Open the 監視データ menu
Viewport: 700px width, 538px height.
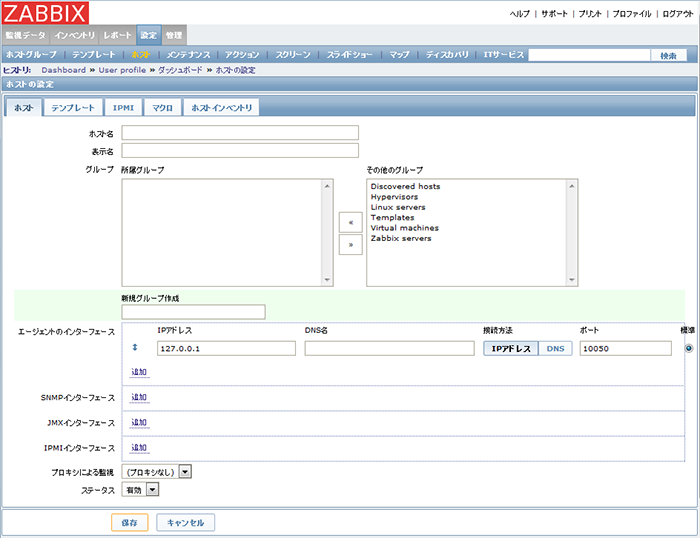coord(25,35)
